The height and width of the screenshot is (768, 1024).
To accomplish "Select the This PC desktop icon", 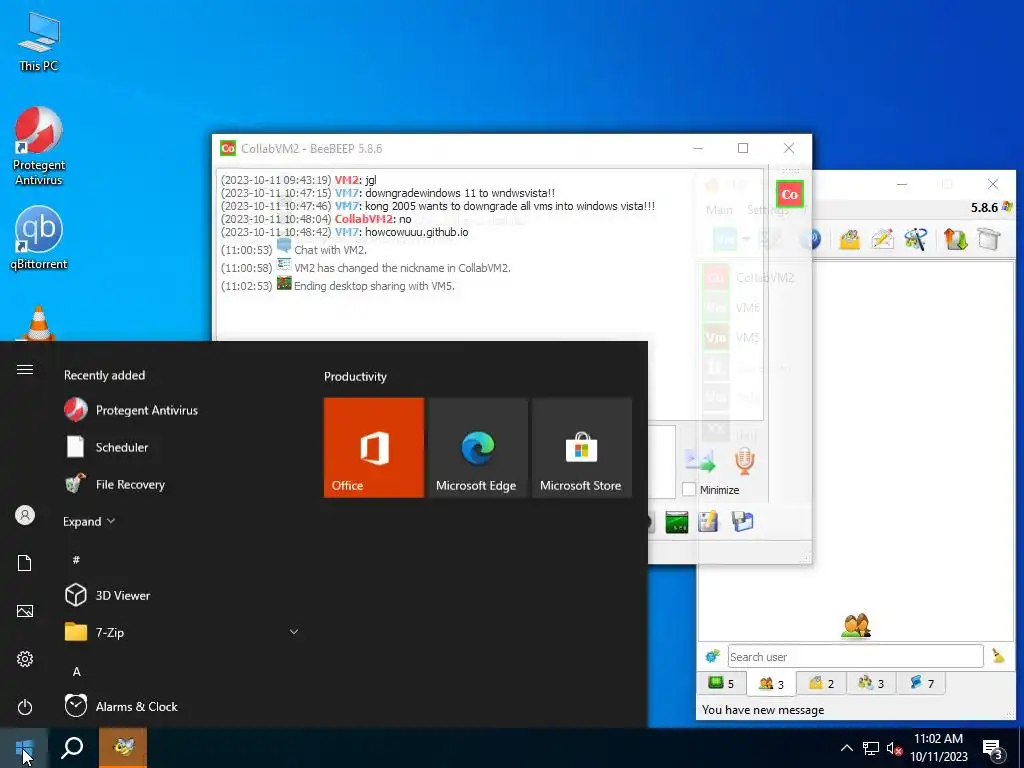I will 39,42.
